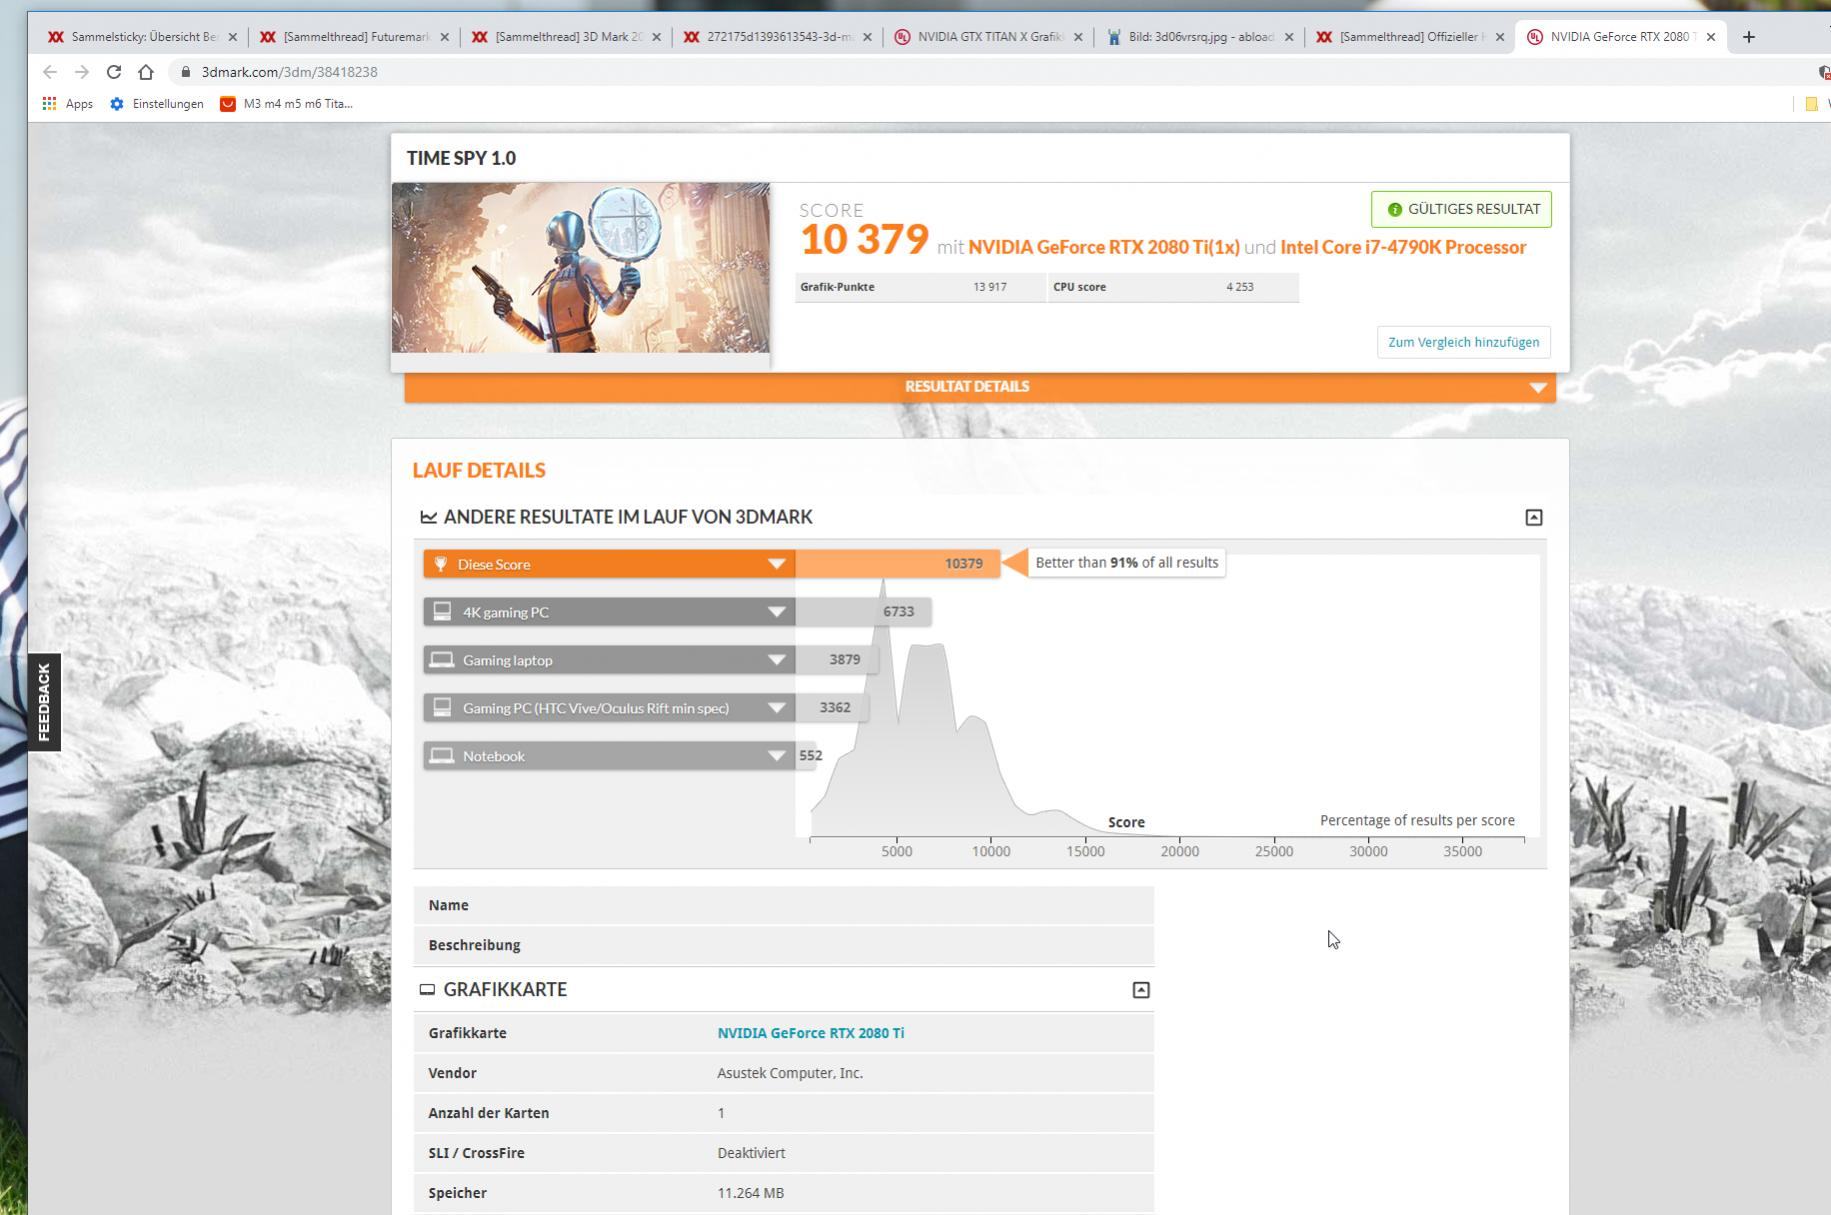Click Zum Vergleich hinzufügen button

click(x=1463, y=342)
